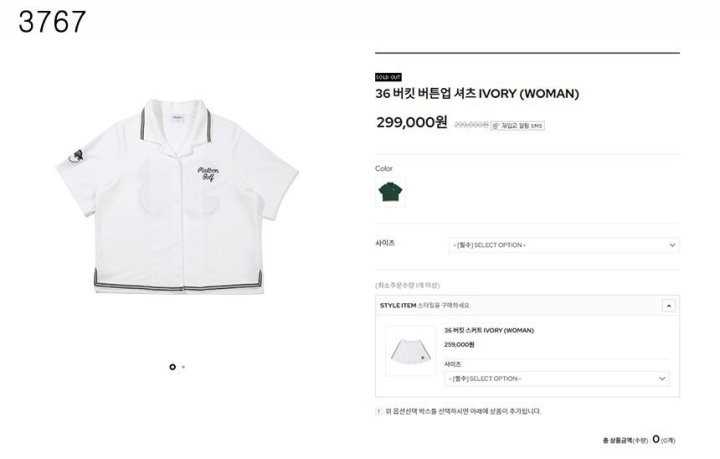Click the bell icon in restock alert

[x=495, y=125]
